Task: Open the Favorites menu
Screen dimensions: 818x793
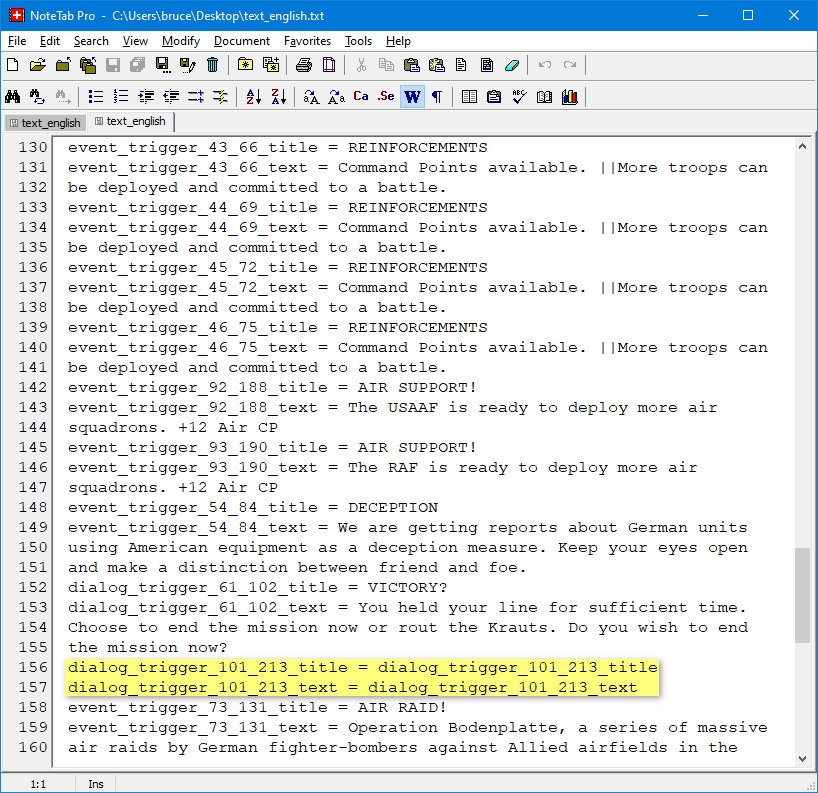Action: click(307, 41)
